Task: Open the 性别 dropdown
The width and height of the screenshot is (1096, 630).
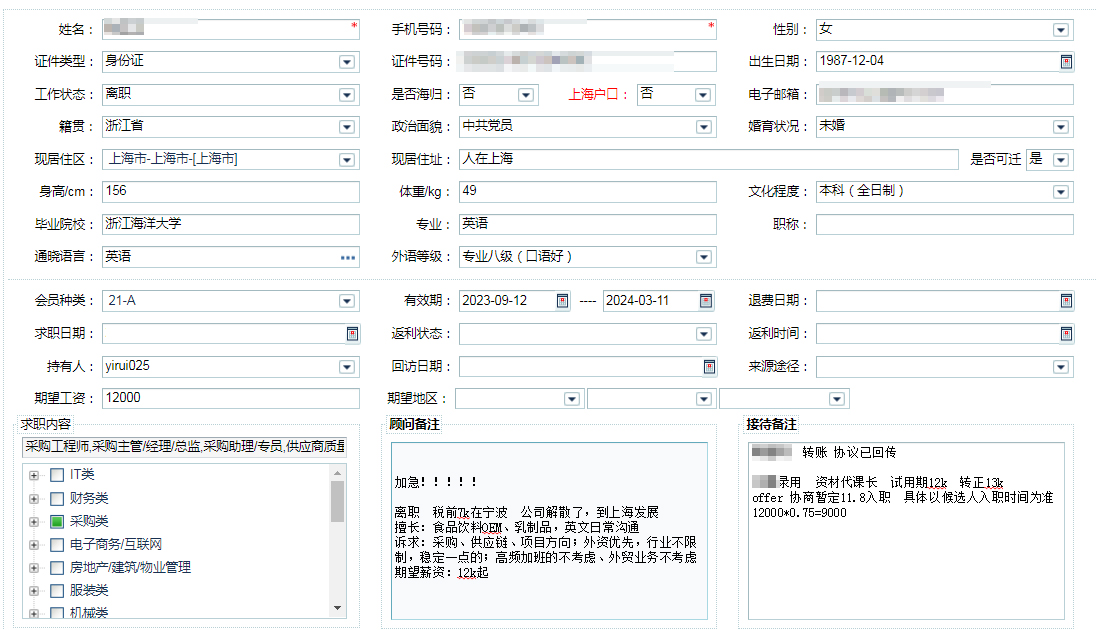Action: [1060, 30]
